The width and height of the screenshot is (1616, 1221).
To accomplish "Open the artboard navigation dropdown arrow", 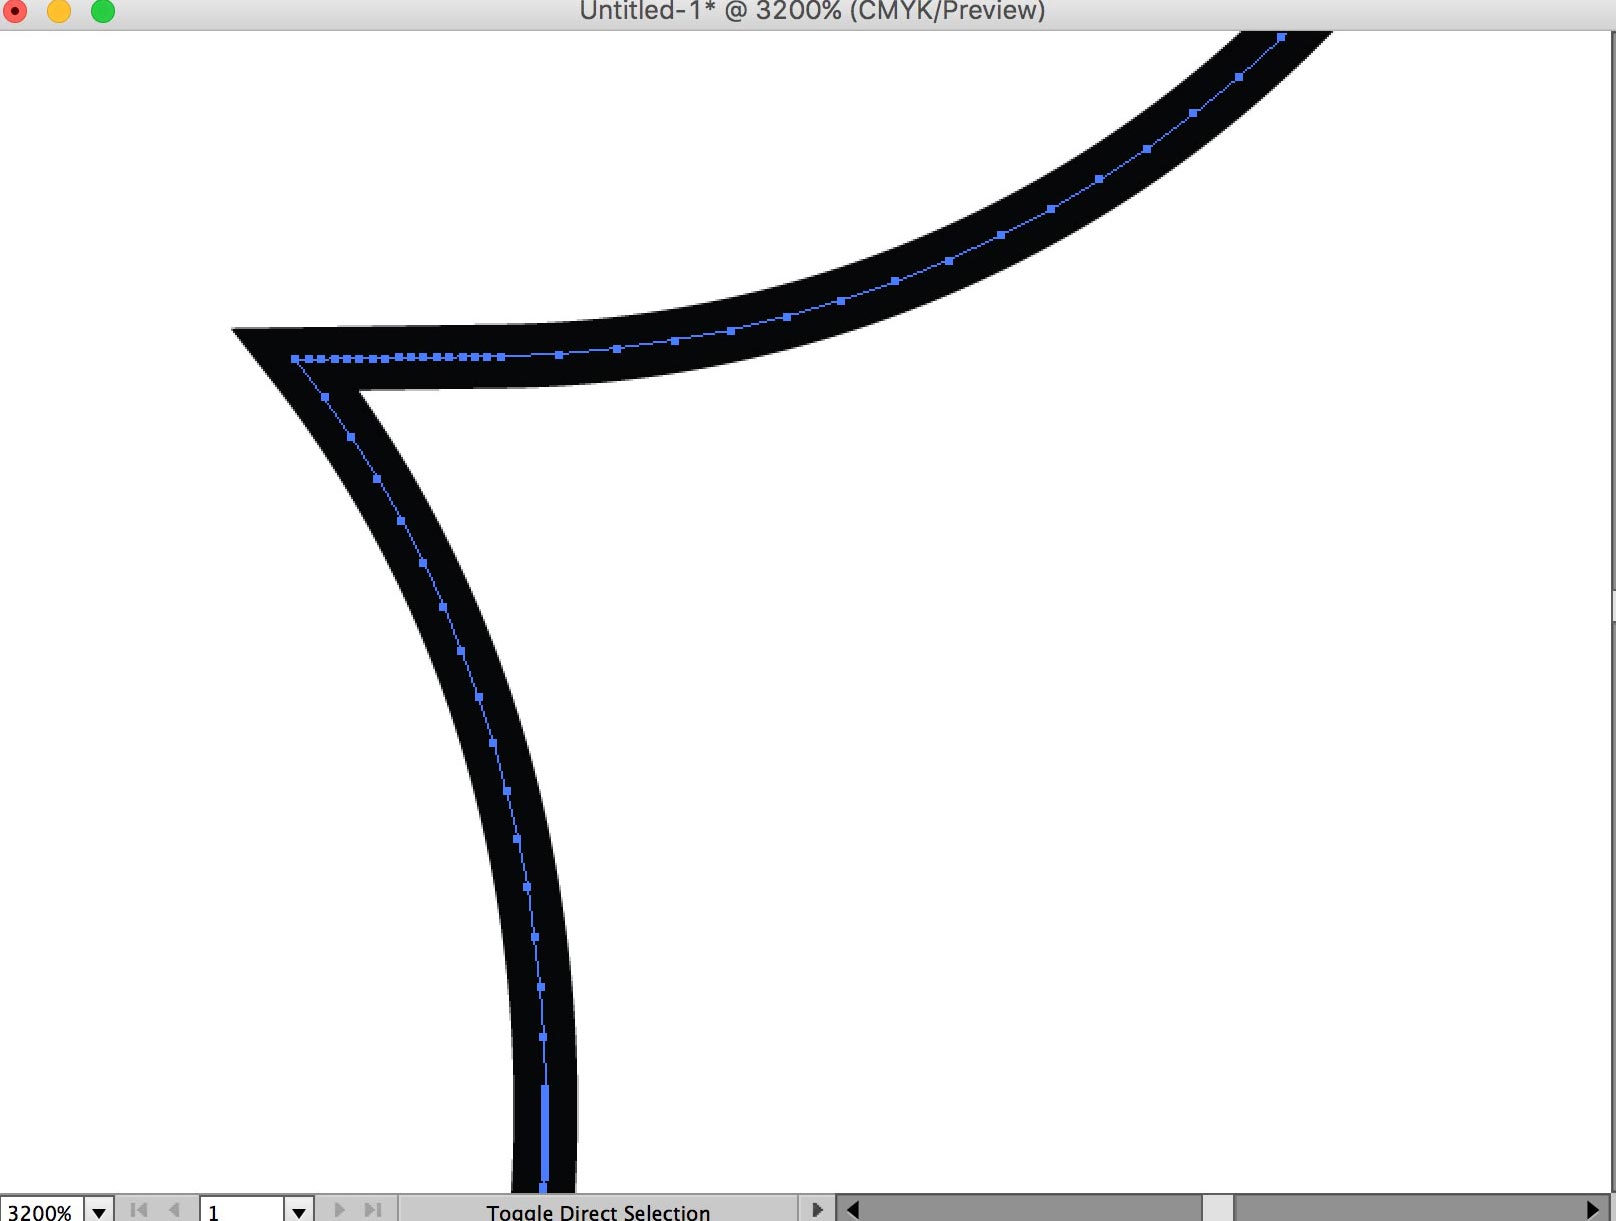I will click(x=298, y=1211).
